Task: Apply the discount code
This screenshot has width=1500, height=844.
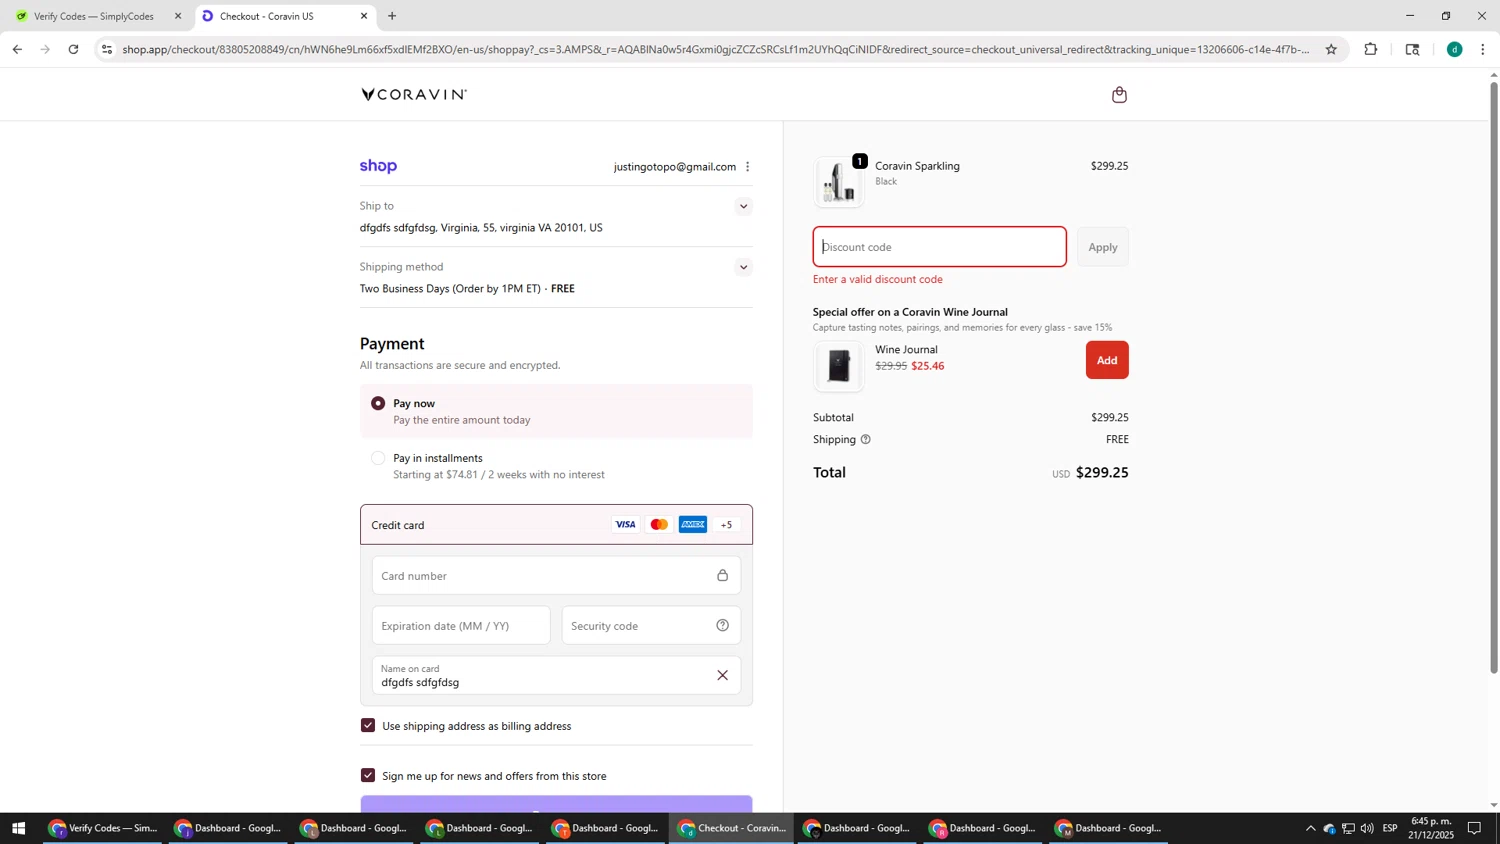Action: 1103,247
